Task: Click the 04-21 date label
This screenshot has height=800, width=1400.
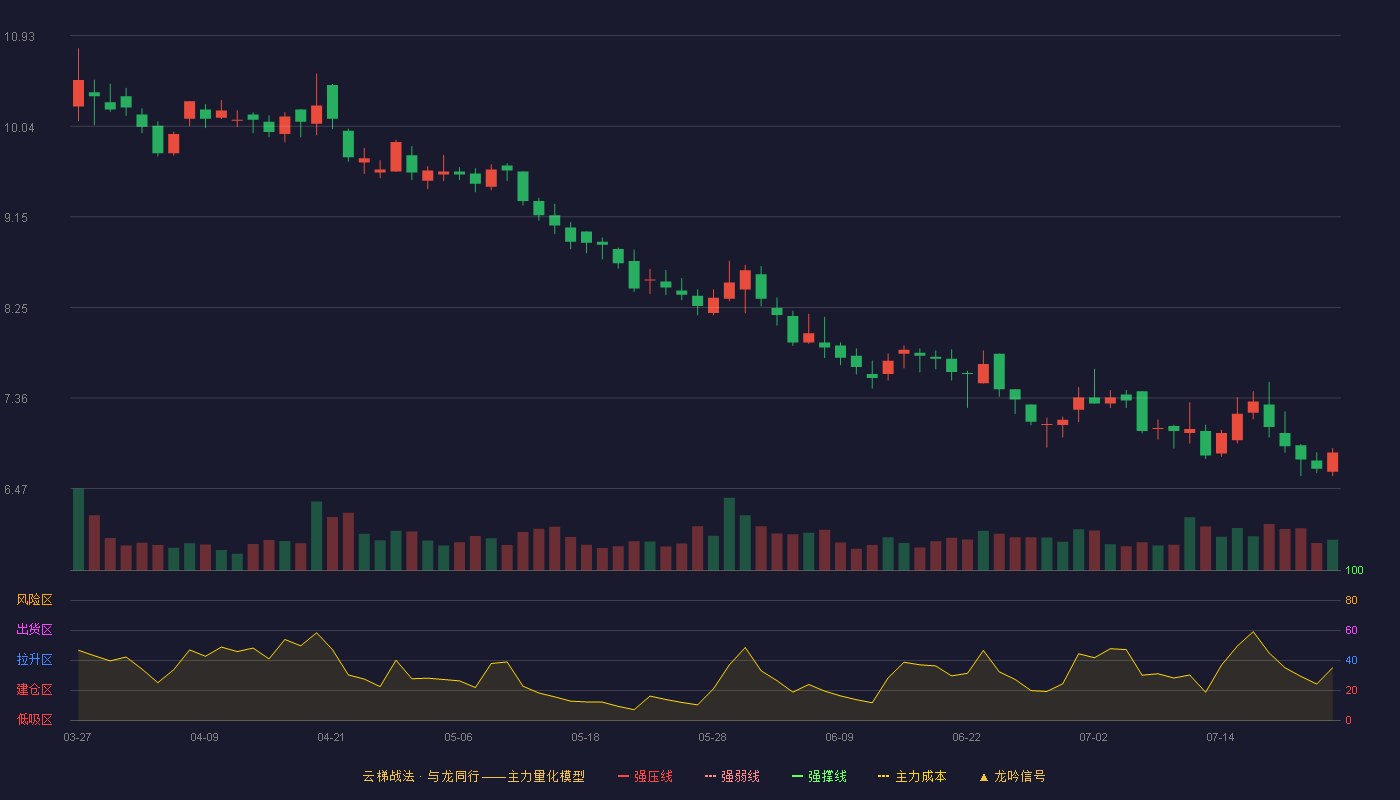Action: tap(331, 737)
